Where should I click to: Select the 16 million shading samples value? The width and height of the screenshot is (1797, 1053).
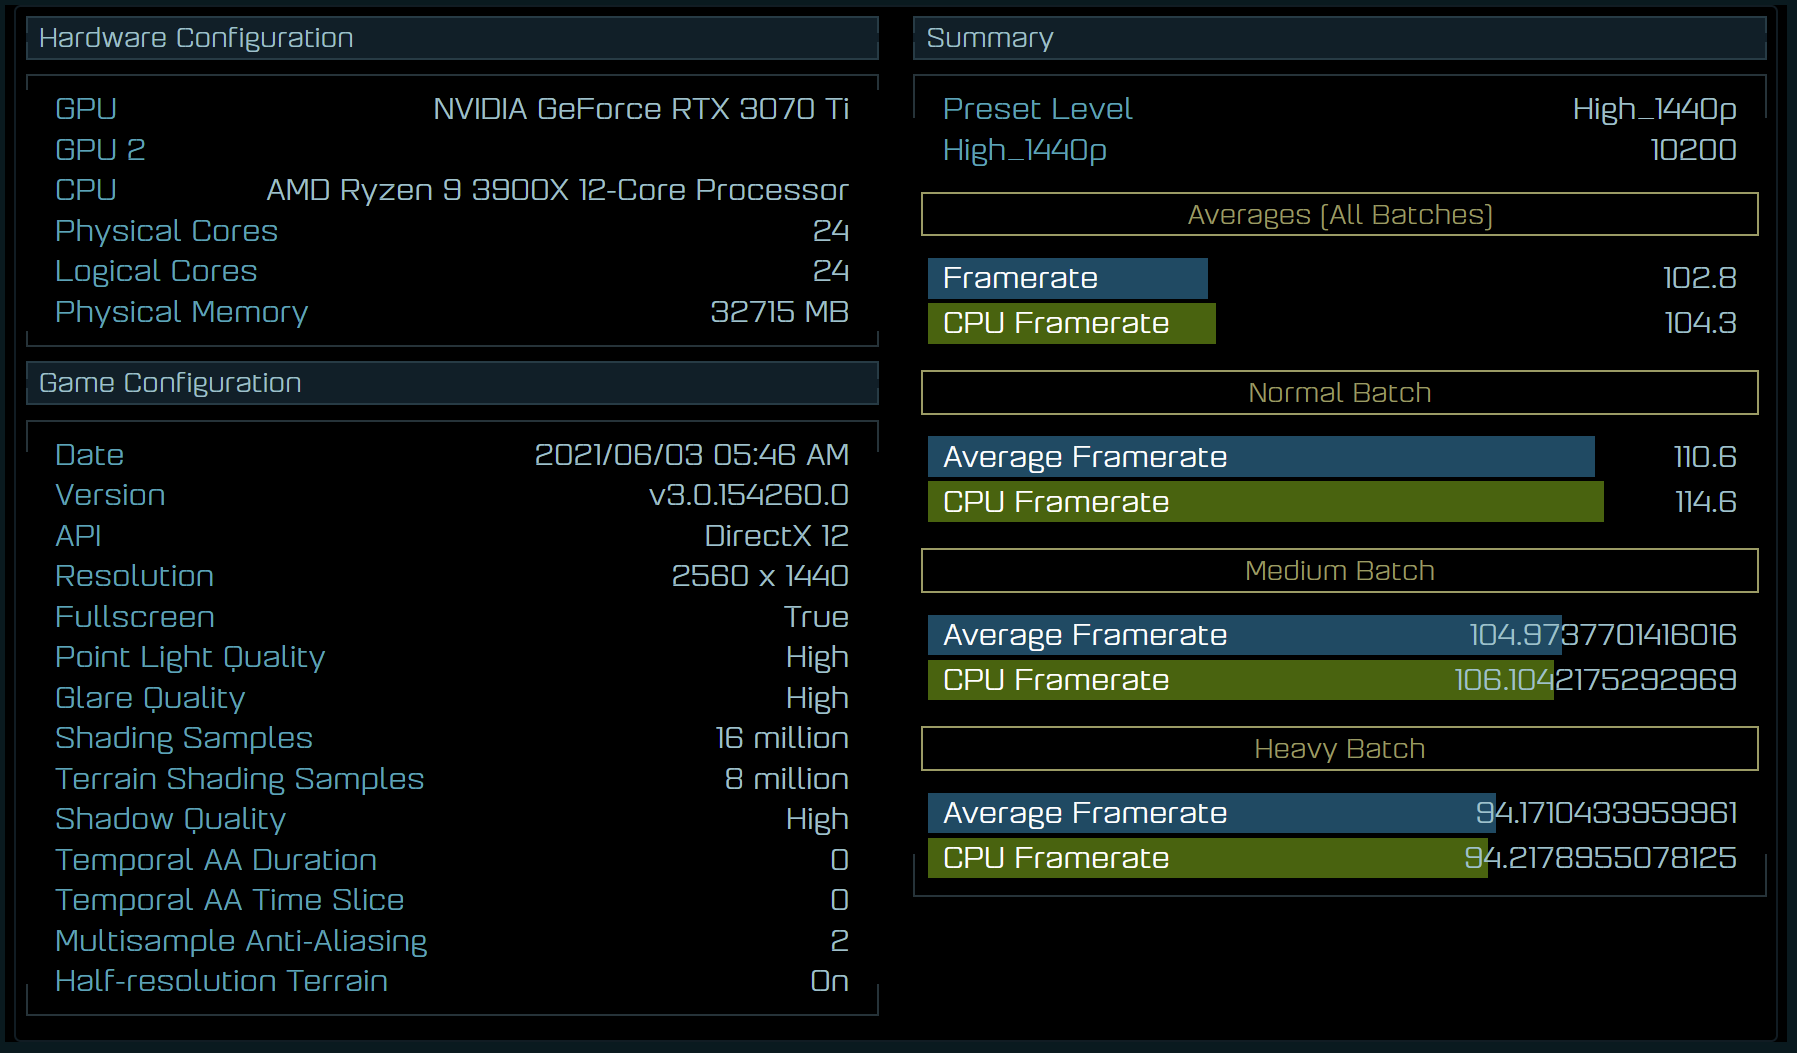click(x=782, y=738)
